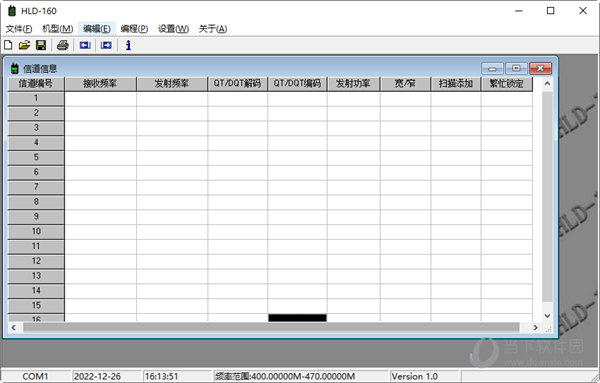600x383 pixels.
Task: Click the 发射频率 column header
Action: (172, 84)
